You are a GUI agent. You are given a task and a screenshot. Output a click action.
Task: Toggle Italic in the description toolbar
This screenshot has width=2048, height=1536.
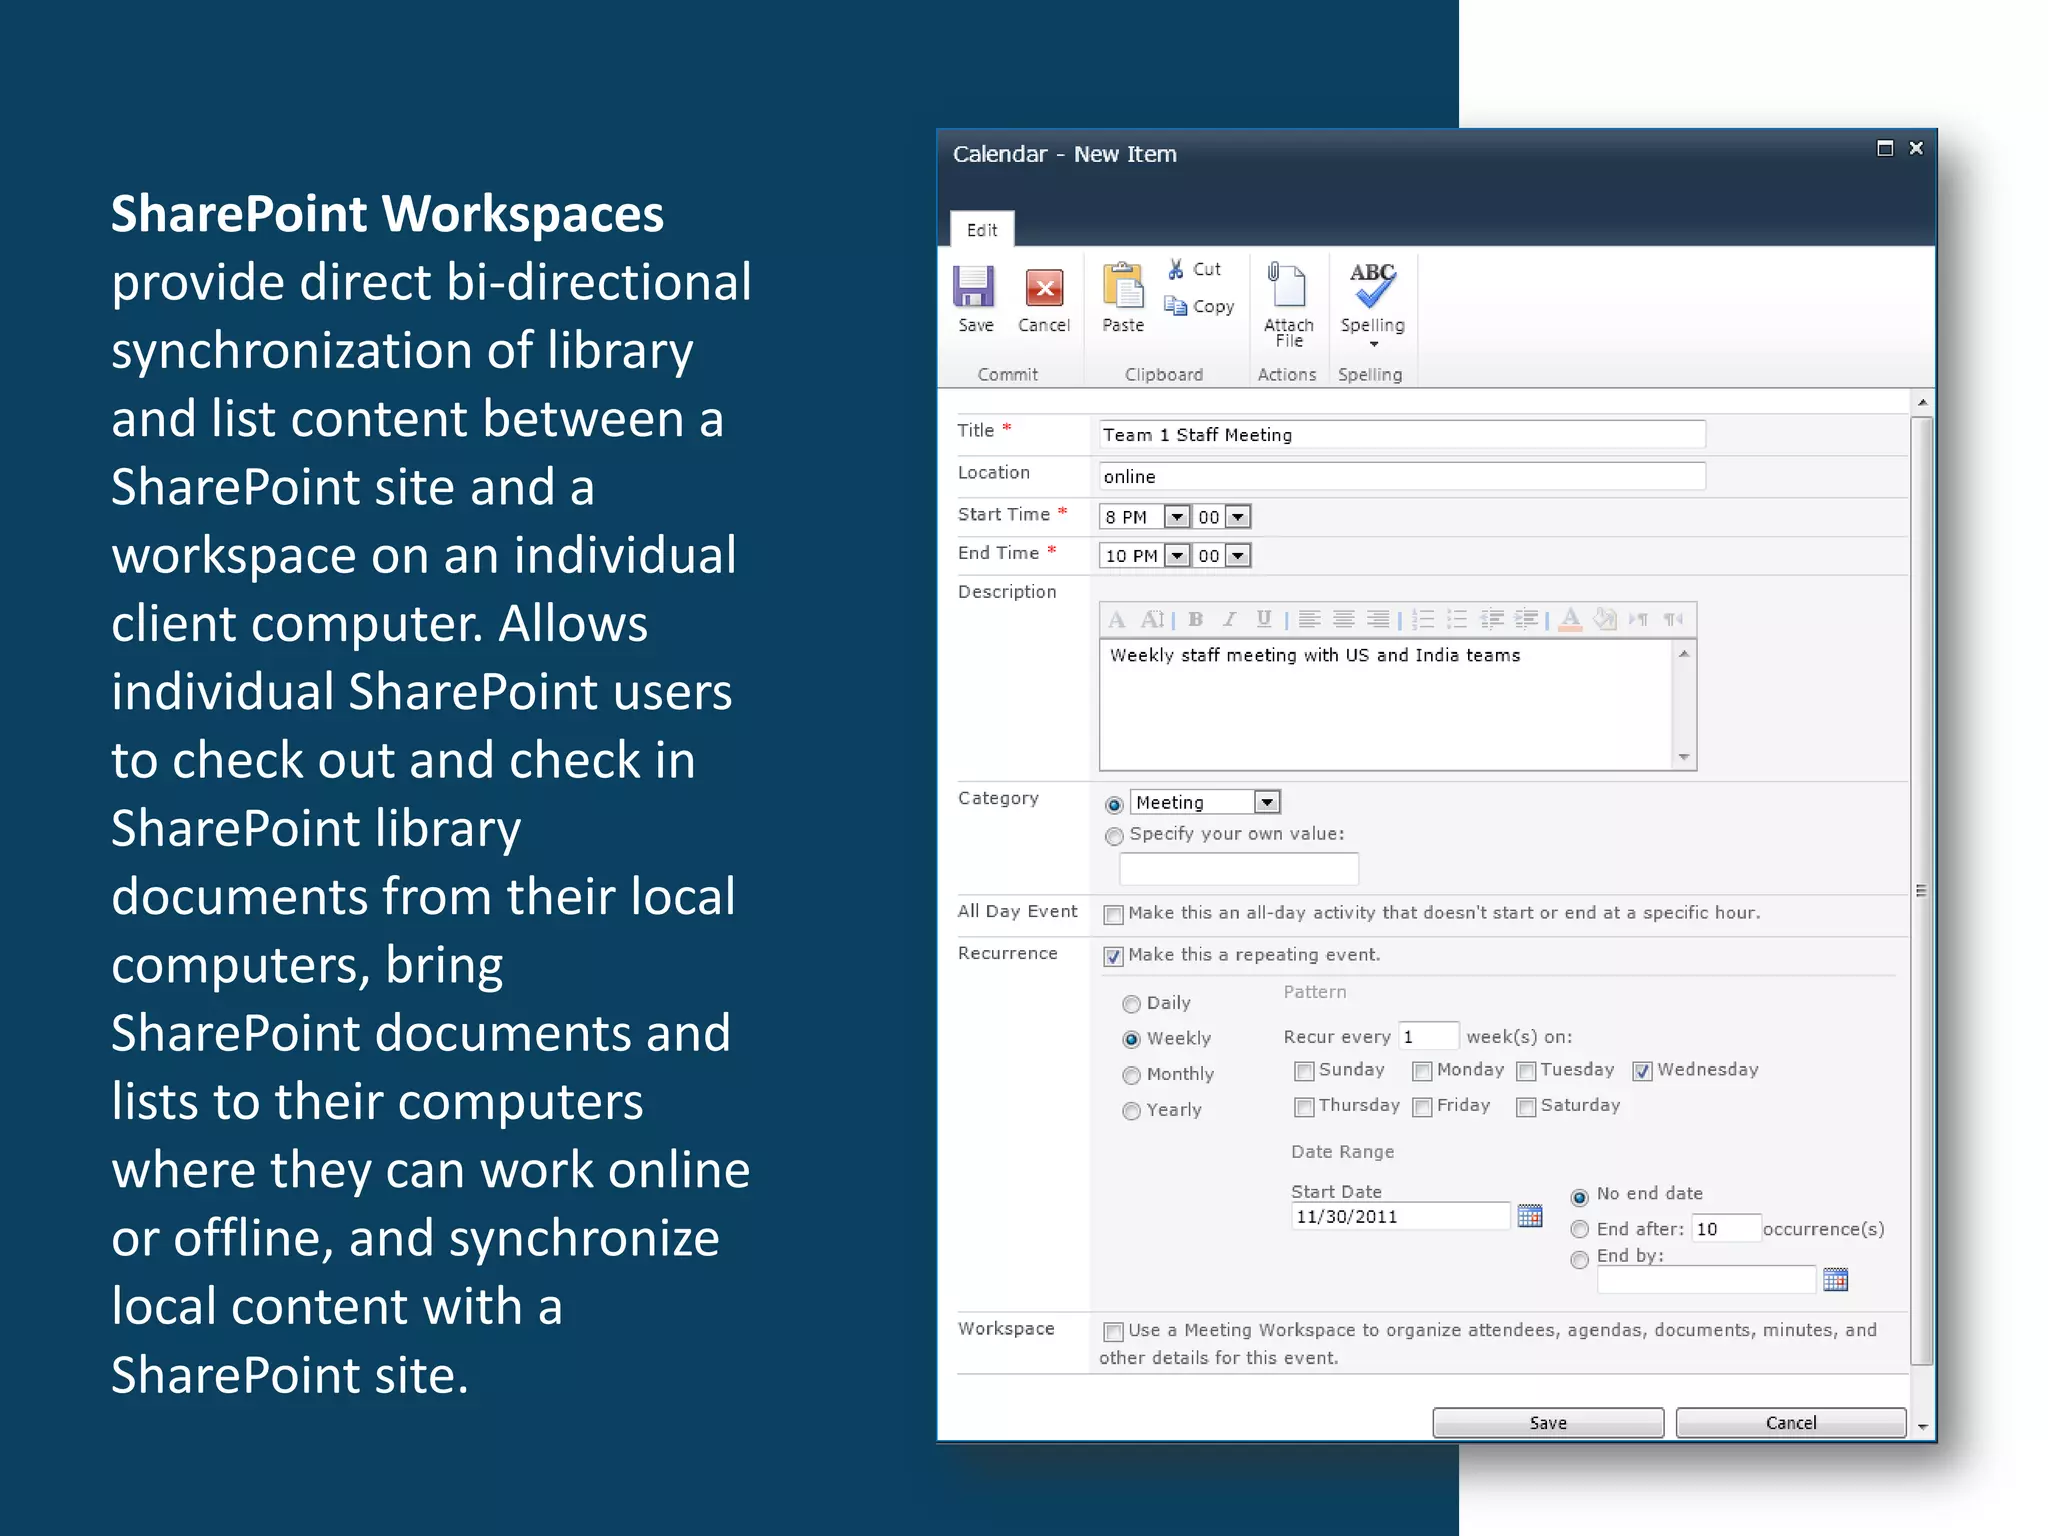point(1229,620)
